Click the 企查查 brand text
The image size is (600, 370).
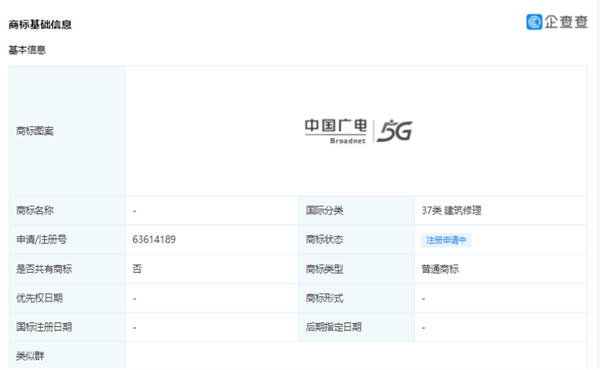[x=566, y=22]
